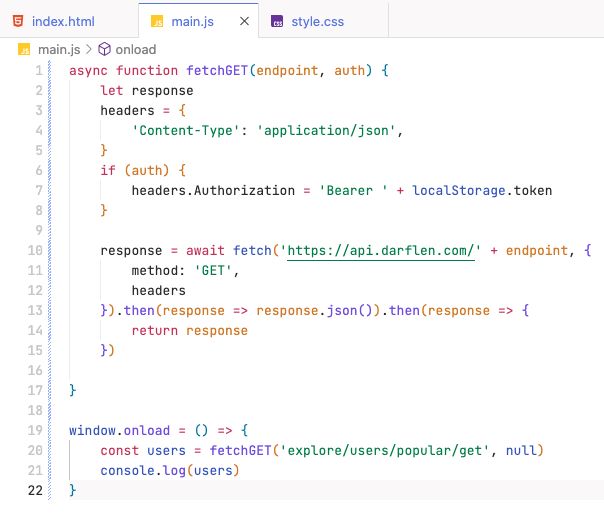The image size is (604, 518).
Task: Click the localStorage identifier on line 7
Action: pyautogui.click(x=459, y=191)
